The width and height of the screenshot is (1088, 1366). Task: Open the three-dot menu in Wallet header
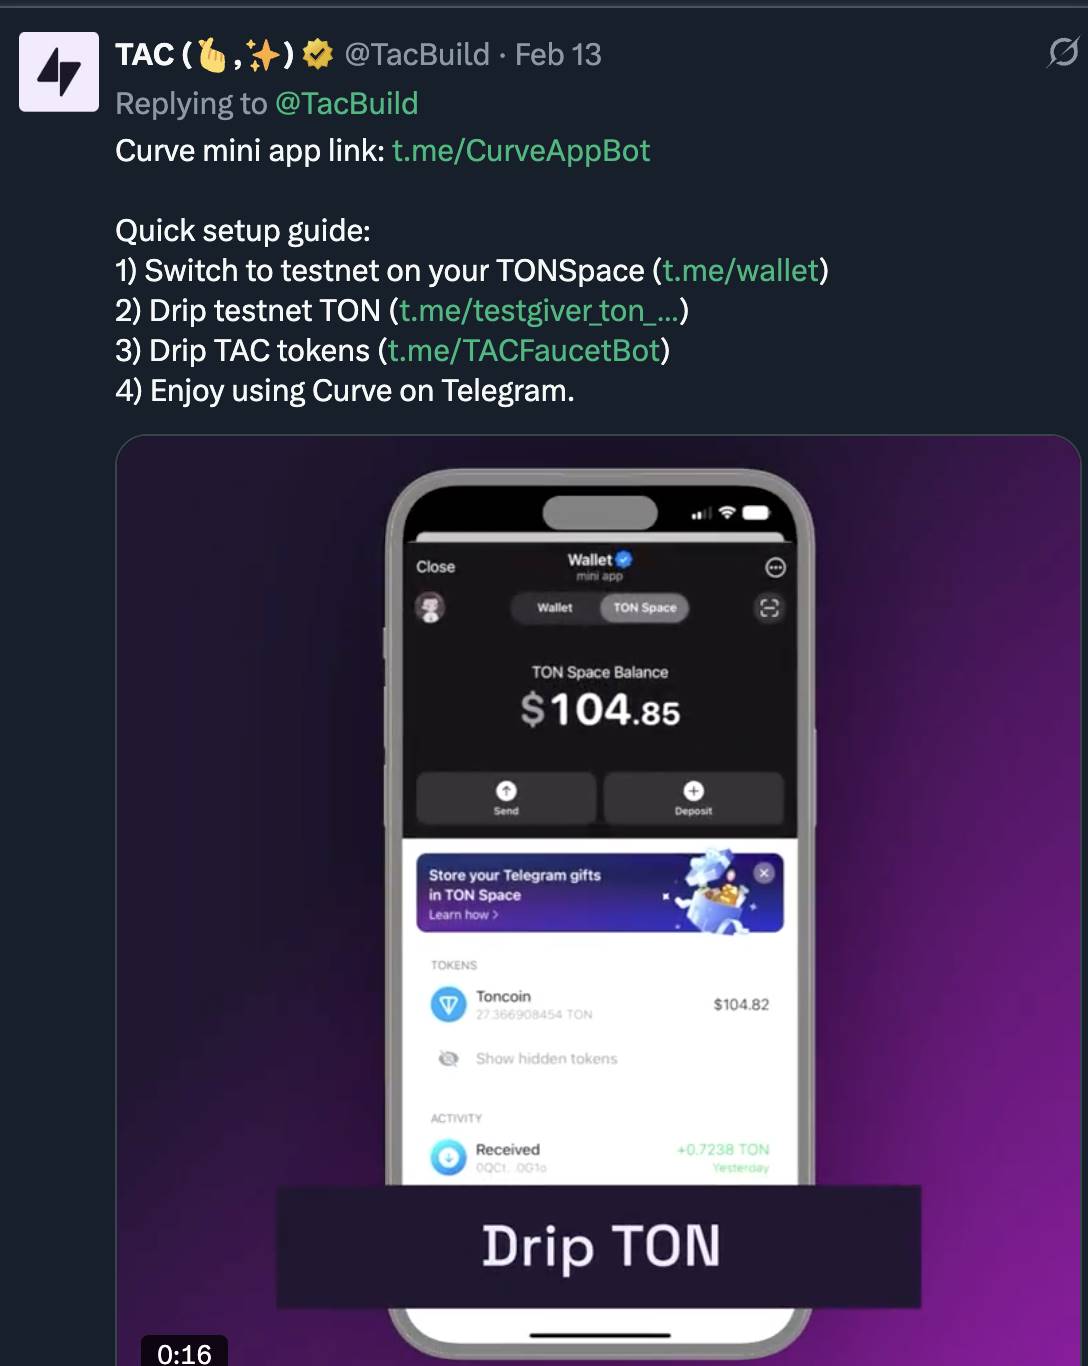[775, 568]
